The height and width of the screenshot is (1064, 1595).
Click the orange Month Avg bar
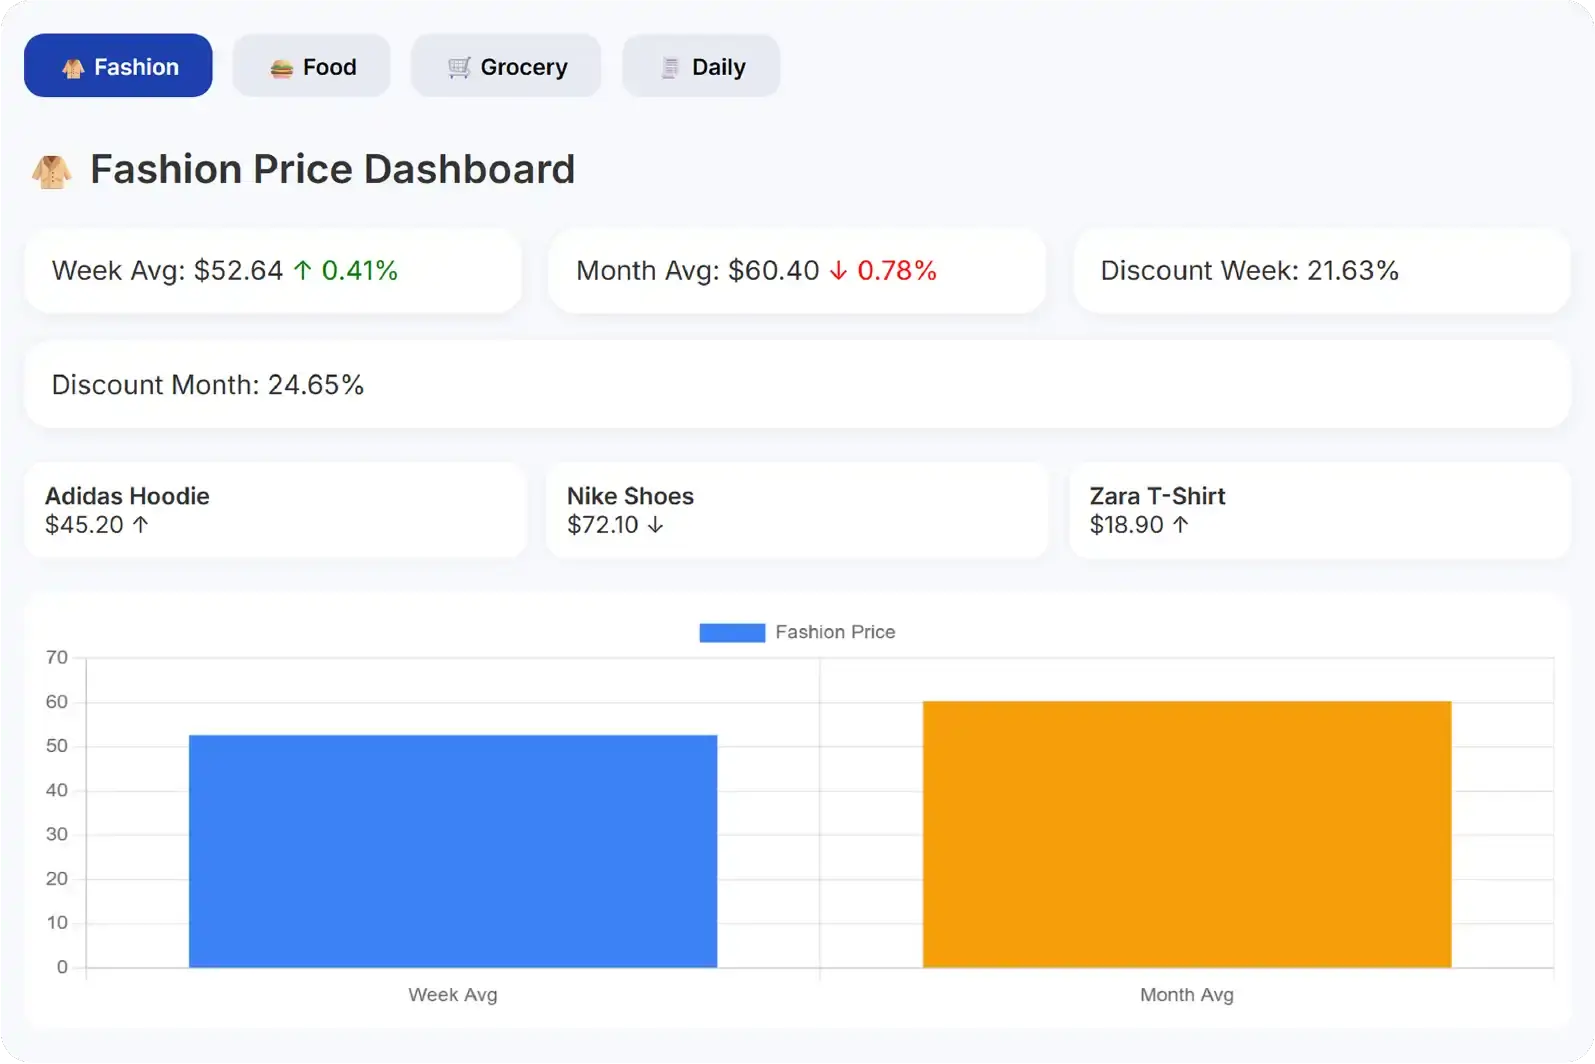coord(1186,834)
